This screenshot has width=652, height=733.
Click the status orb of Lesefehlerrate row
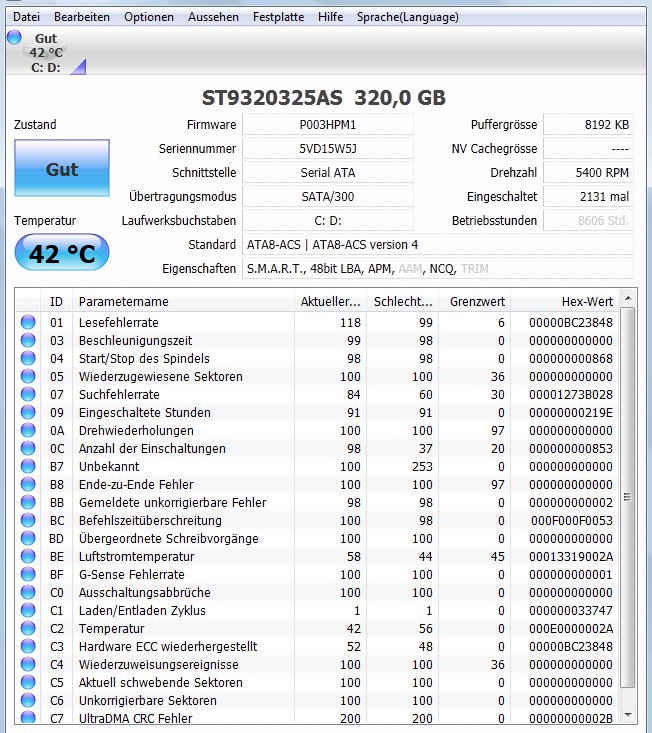pyautogui.click(x=28, y=322)
